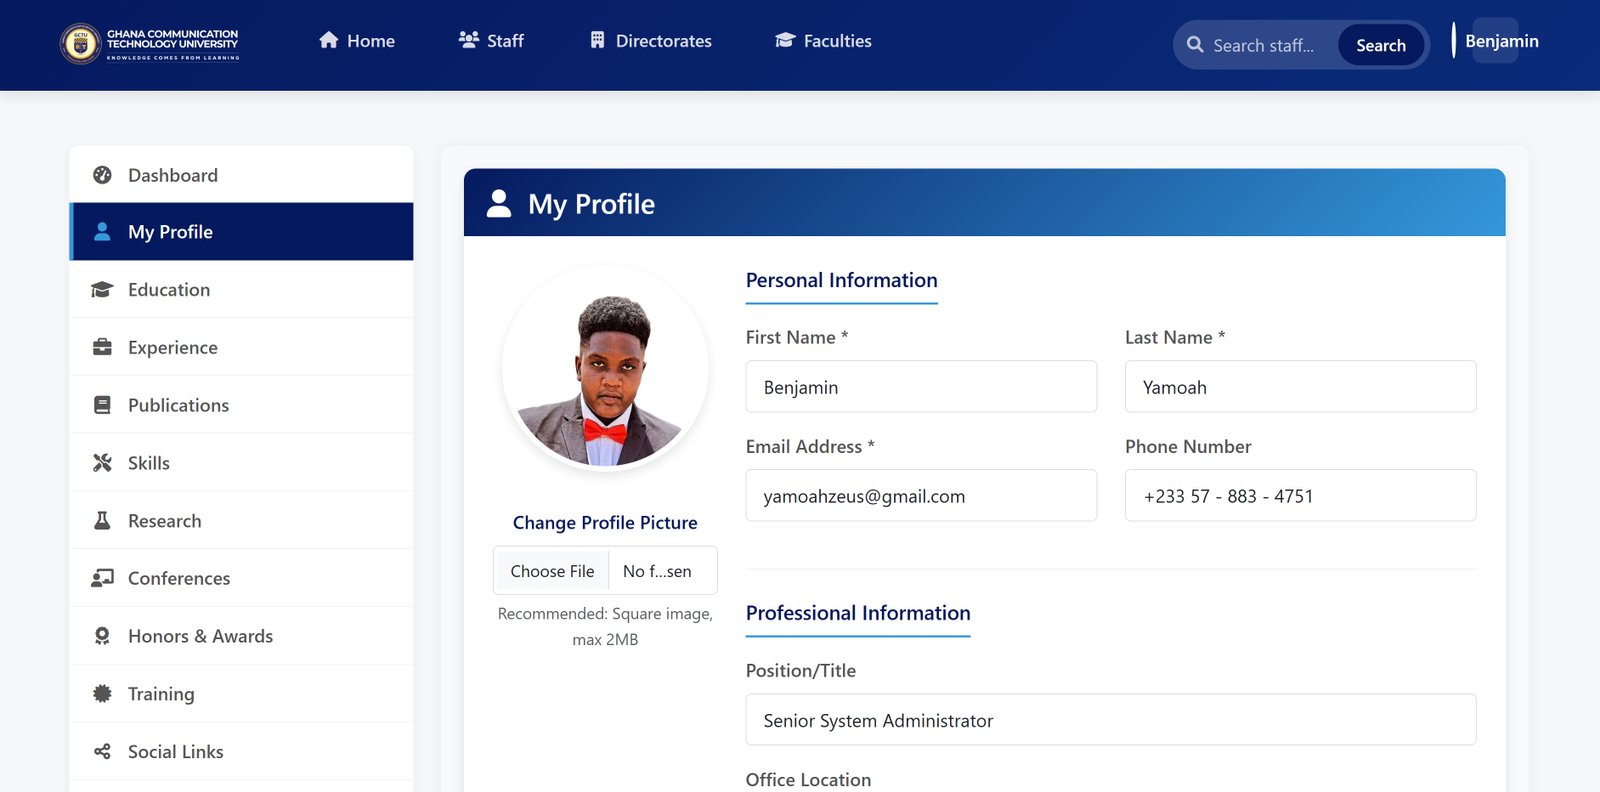The image size is (1600, 792).
Task: Click the graduation cap icon beside Education
Action: coord(102,290)
